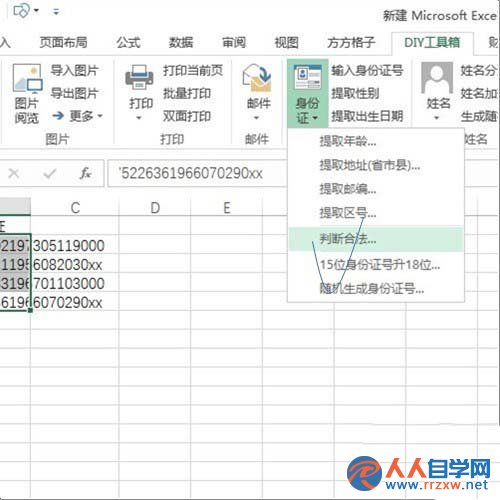Click the fx insert function icon

pos(85,173)
